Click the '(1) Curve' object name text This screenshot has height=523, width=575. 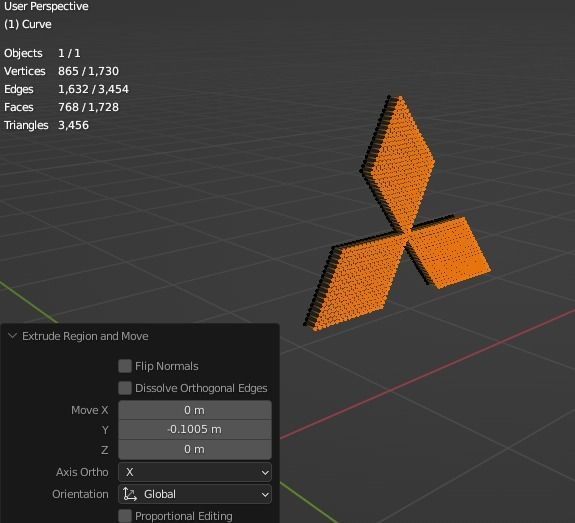28,24
